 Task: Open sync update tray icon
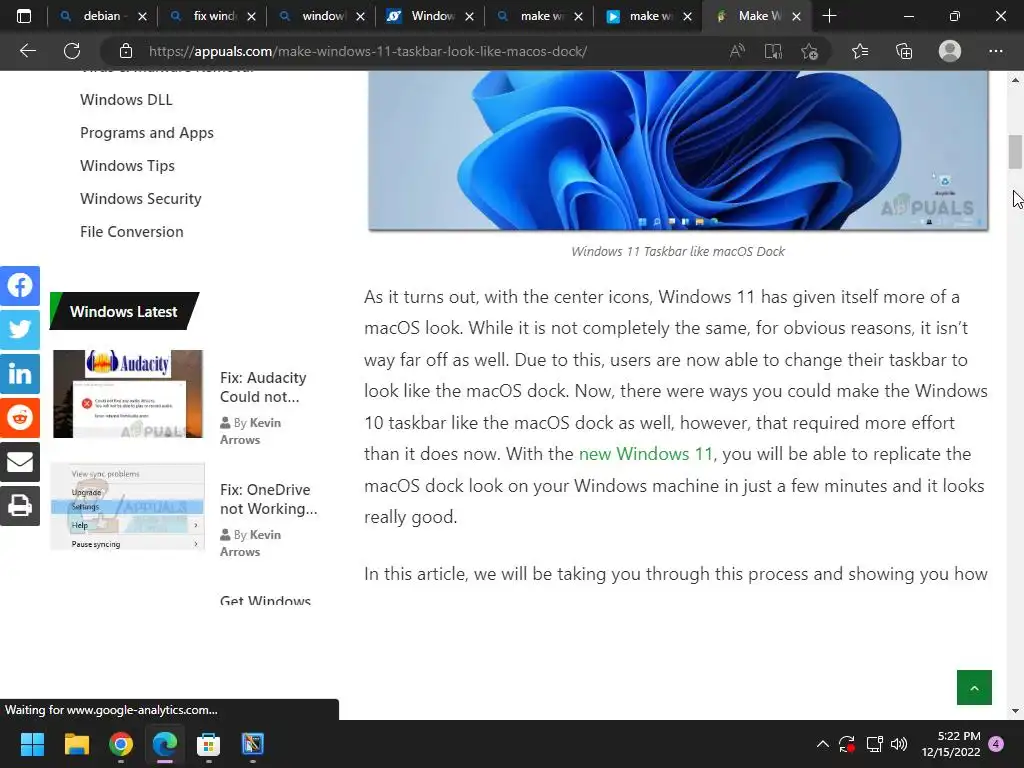[x=847, y=744]
